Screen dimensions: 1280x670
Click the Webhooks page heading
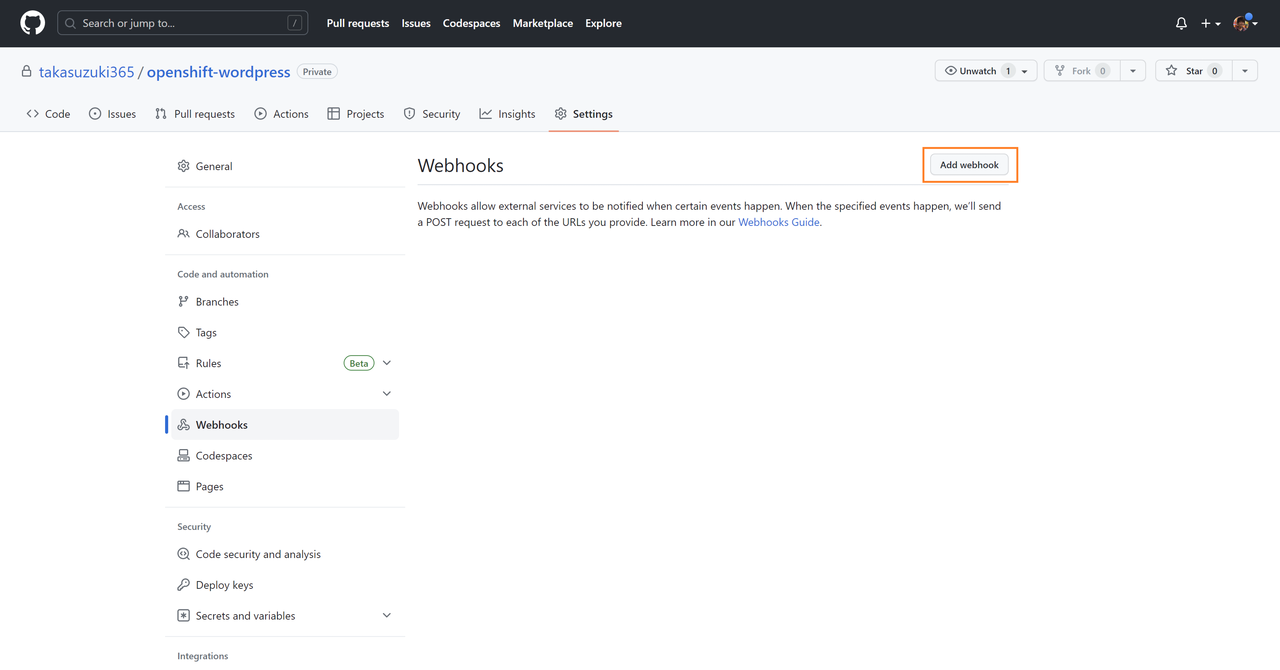pyautogui.click(x=461, y=166)
